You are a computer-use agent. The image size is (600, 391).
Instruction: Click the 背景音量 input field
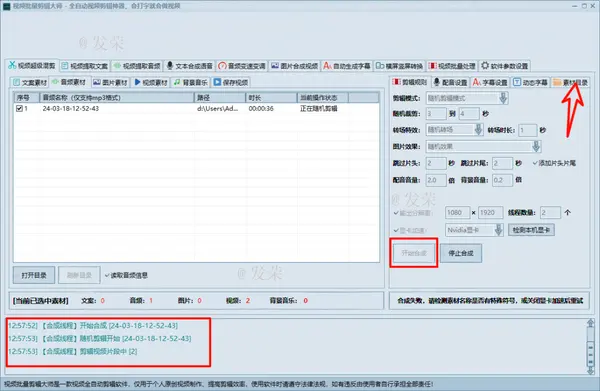click(x=502, y=180)
